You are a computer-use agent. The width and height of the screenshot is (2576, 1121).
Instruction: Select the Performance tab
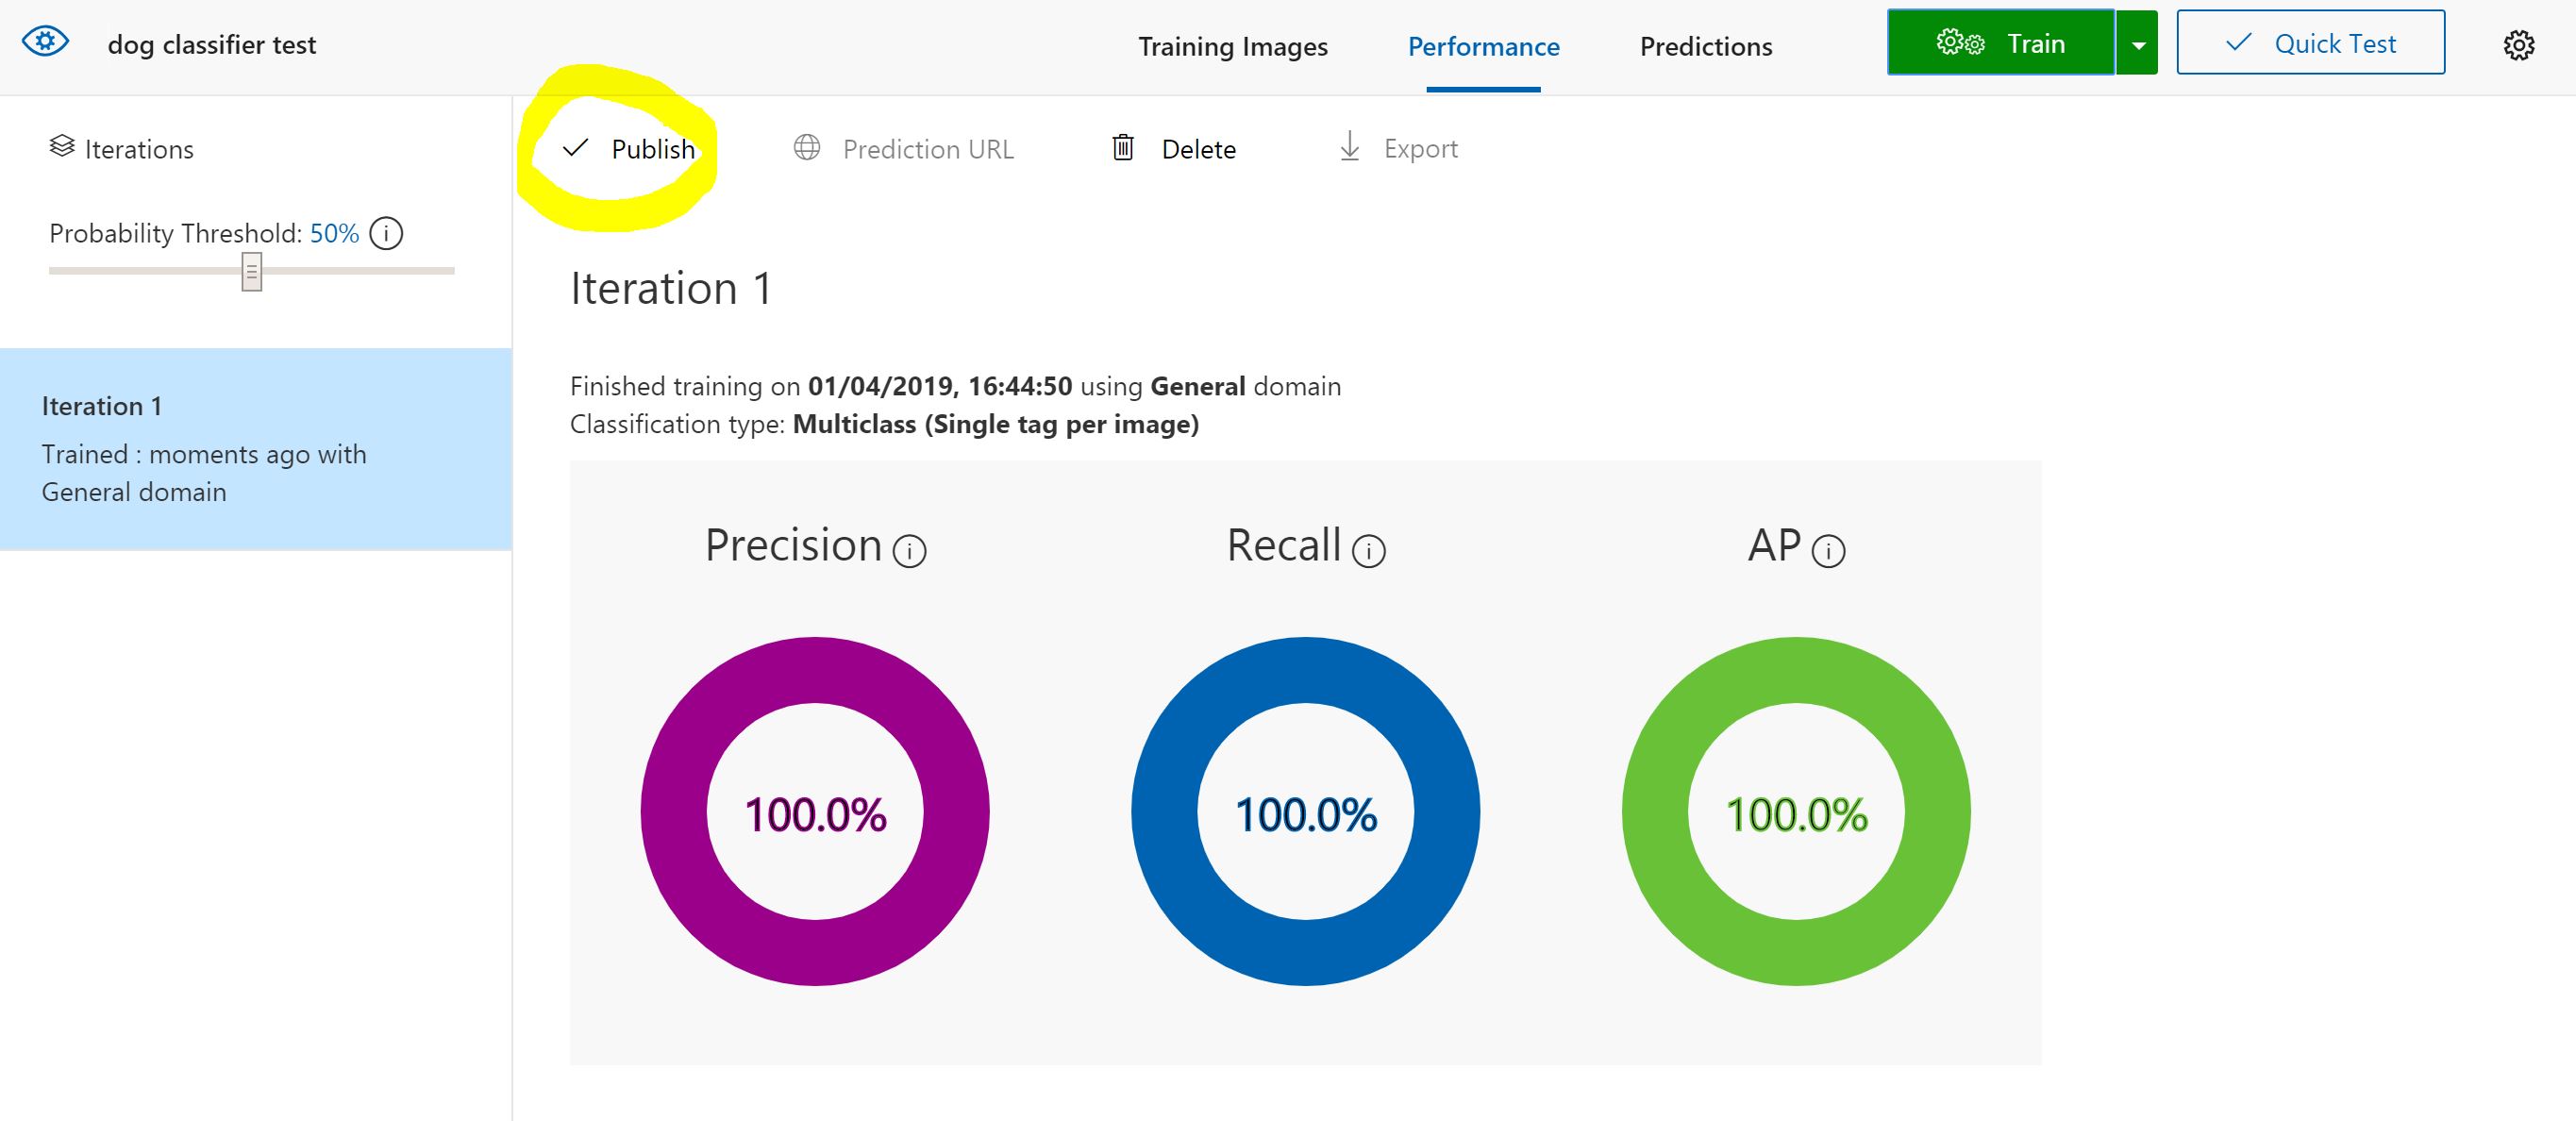point(1483,47)
